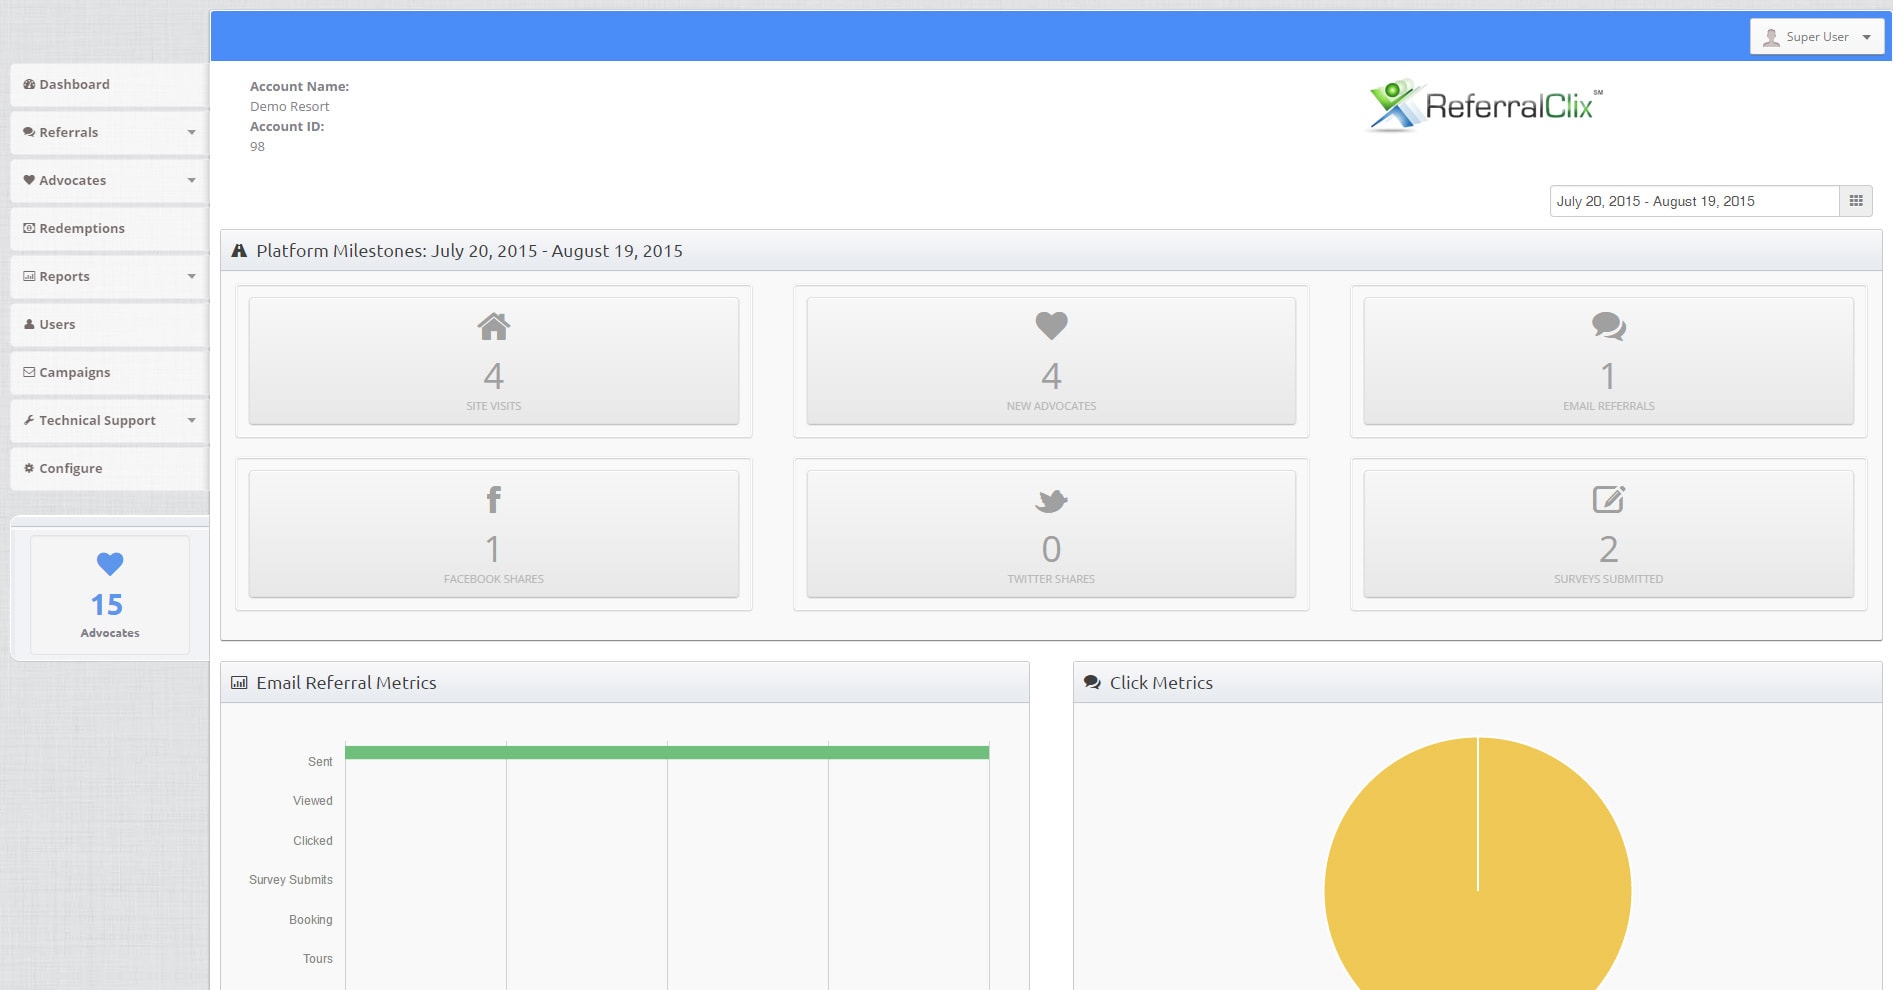
Task: Expand the Advocates sidebar arrow
Action: tap(191, 181)
